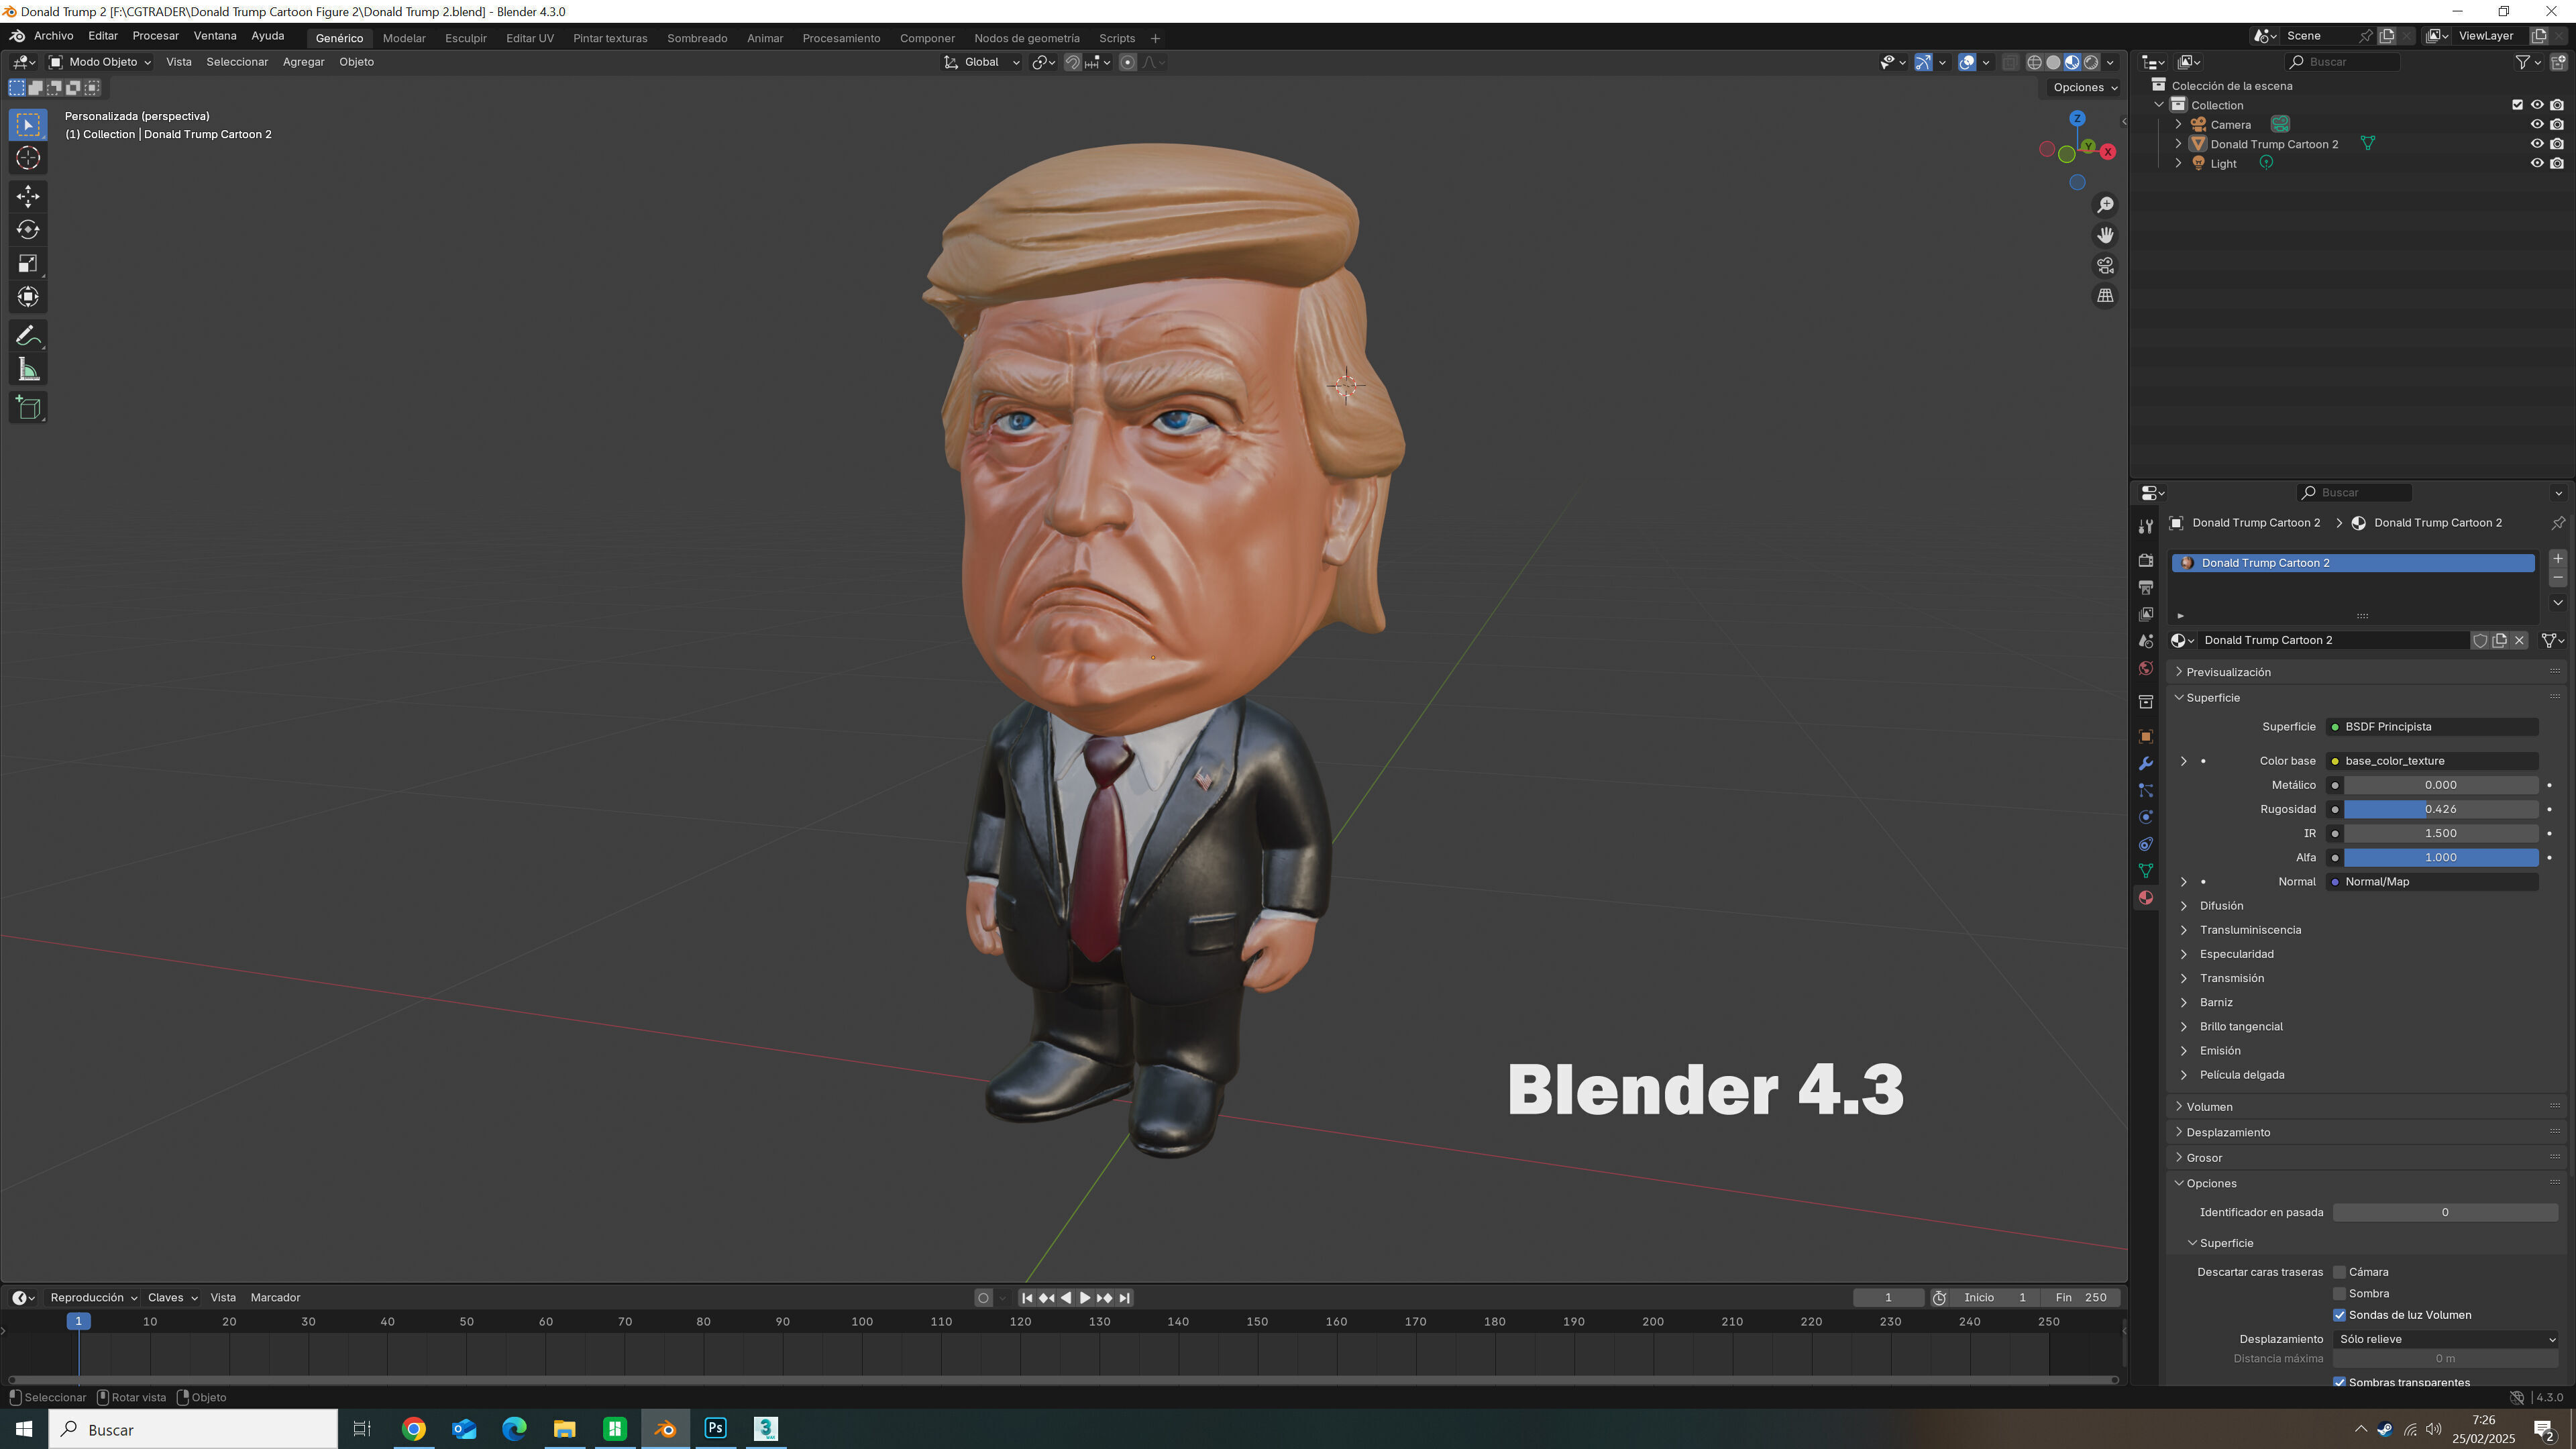
Task: Select the Move tool
Action: [x=28, y=196]
